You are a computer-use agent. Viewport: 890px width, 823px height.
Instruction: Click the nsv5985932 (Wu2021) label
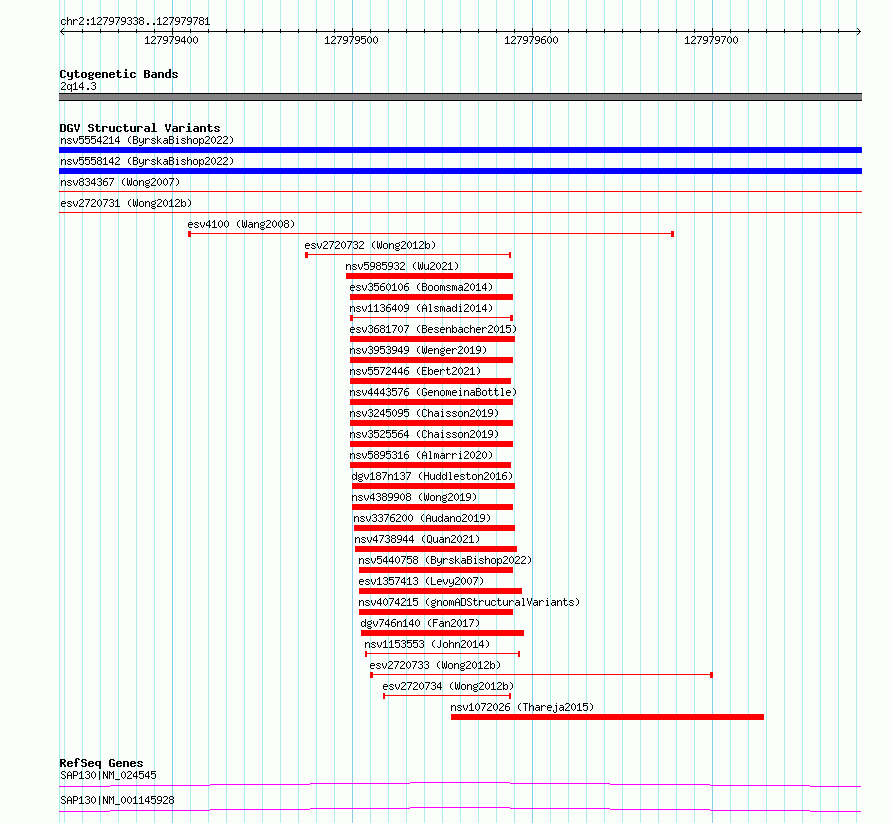402,266
